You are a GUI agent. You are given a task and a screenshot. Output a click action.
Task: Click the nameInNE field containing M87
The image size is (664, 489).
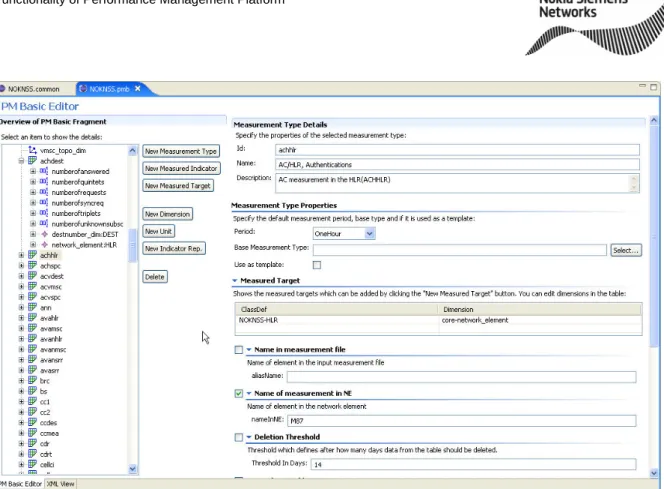click(x=462, y=420)
